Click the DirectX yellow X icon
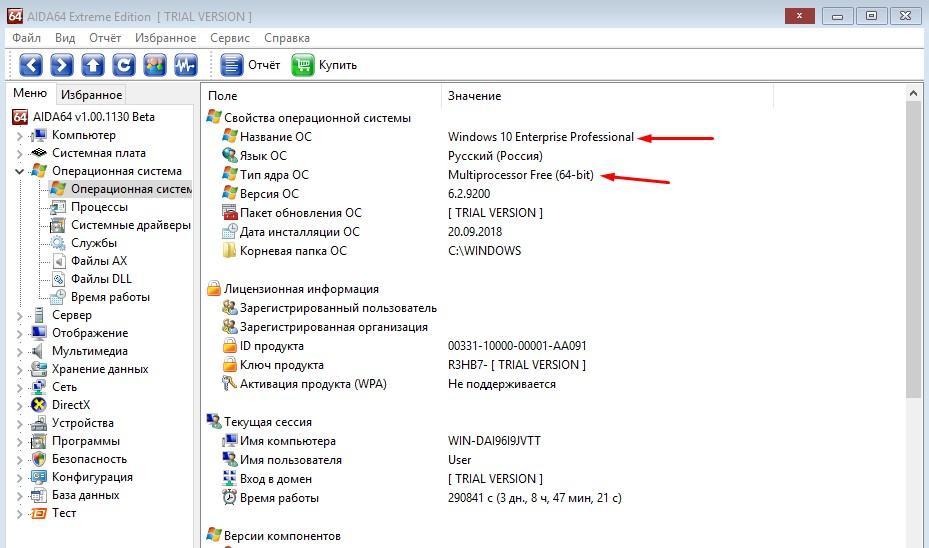Screen dimensions: 929x548 coord(39,405)
